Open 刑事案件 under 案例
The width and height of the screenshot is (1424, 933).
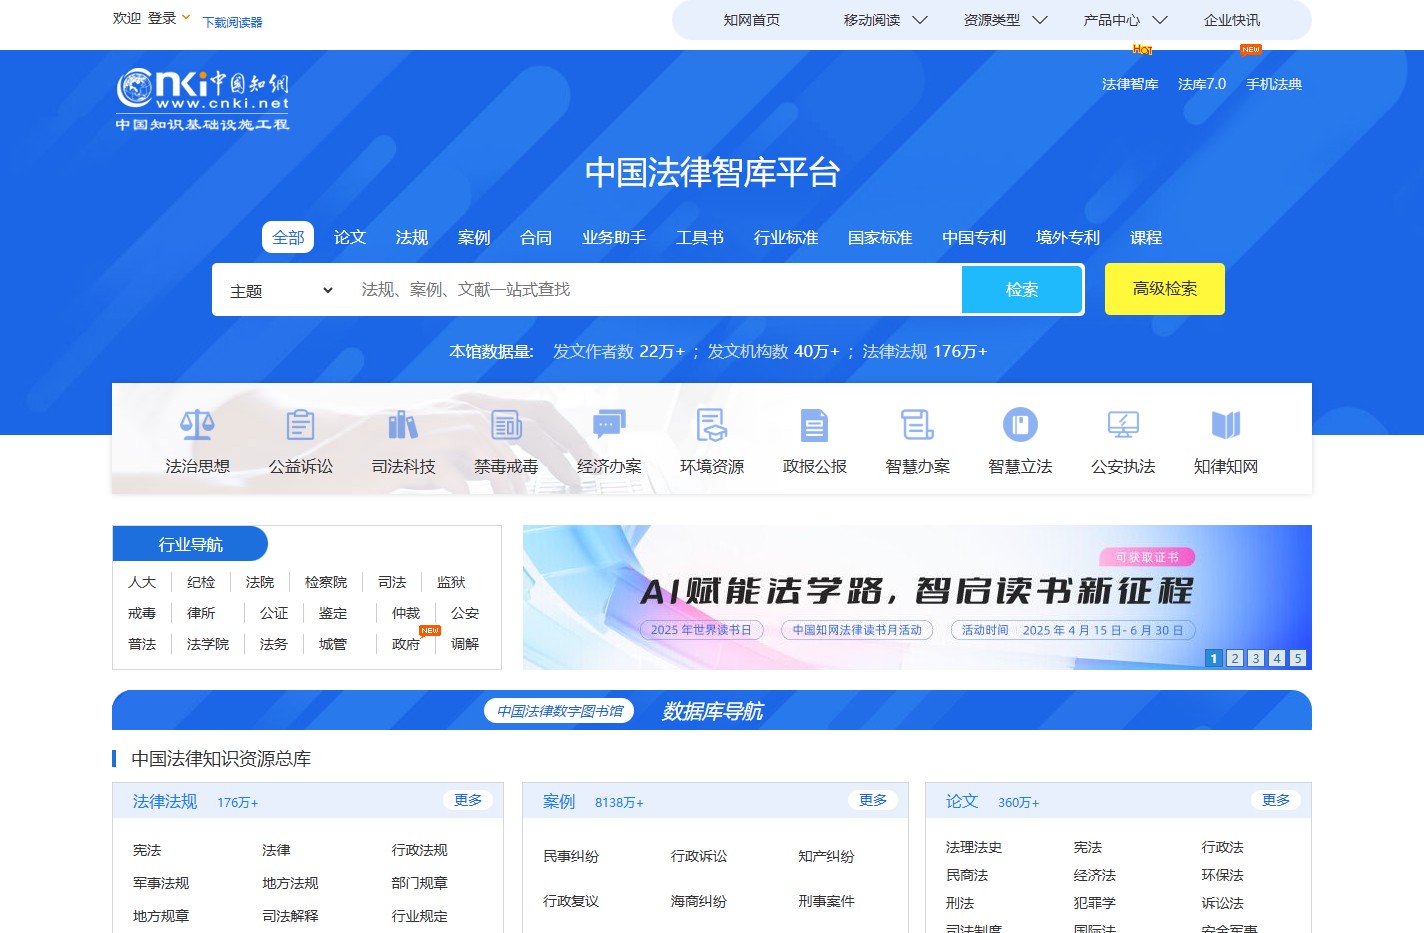click(x=826, y=901)
